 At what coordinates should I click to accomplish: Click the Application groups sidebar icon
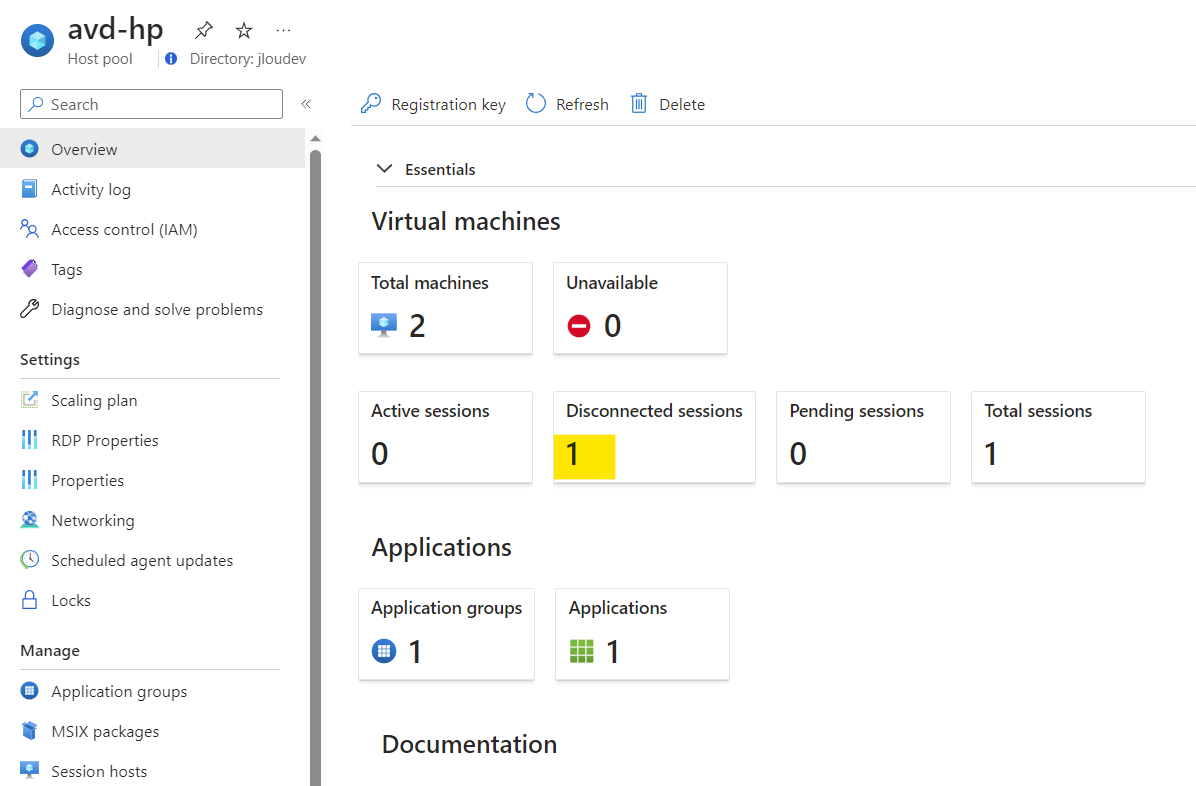(30, 691)
